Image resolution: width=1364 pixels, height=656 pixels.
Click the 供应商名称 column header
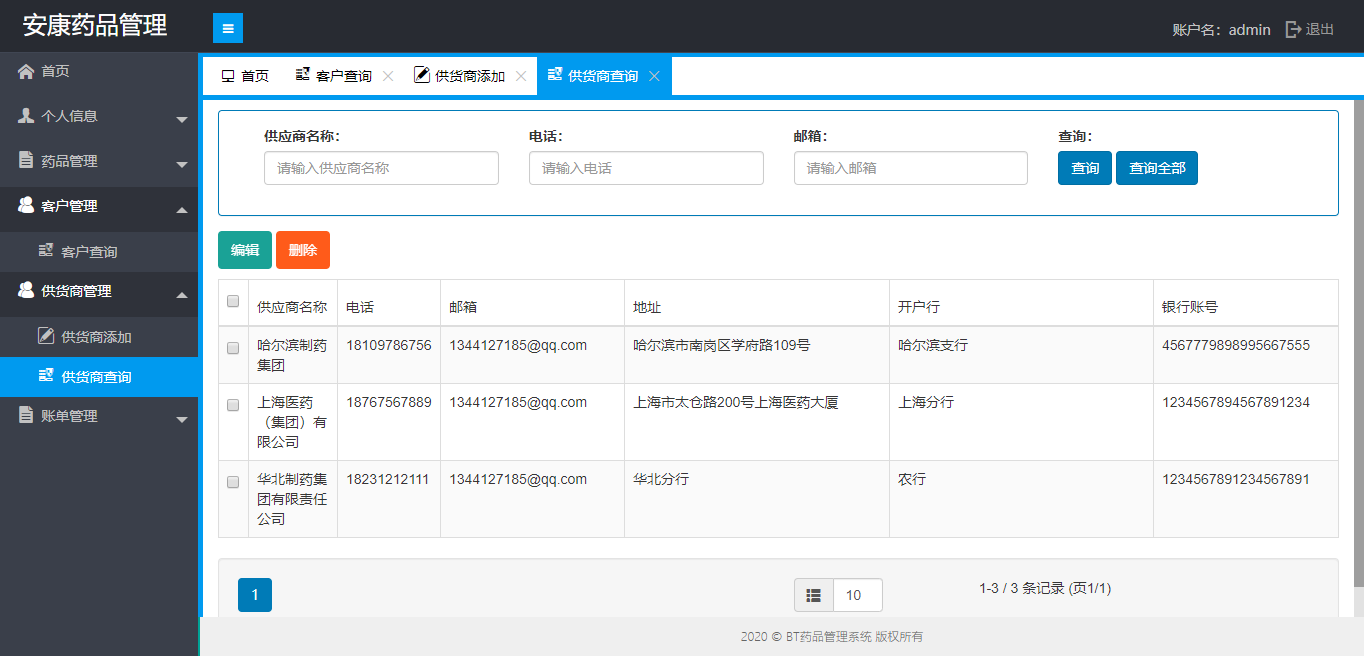(x=292, y=307)
